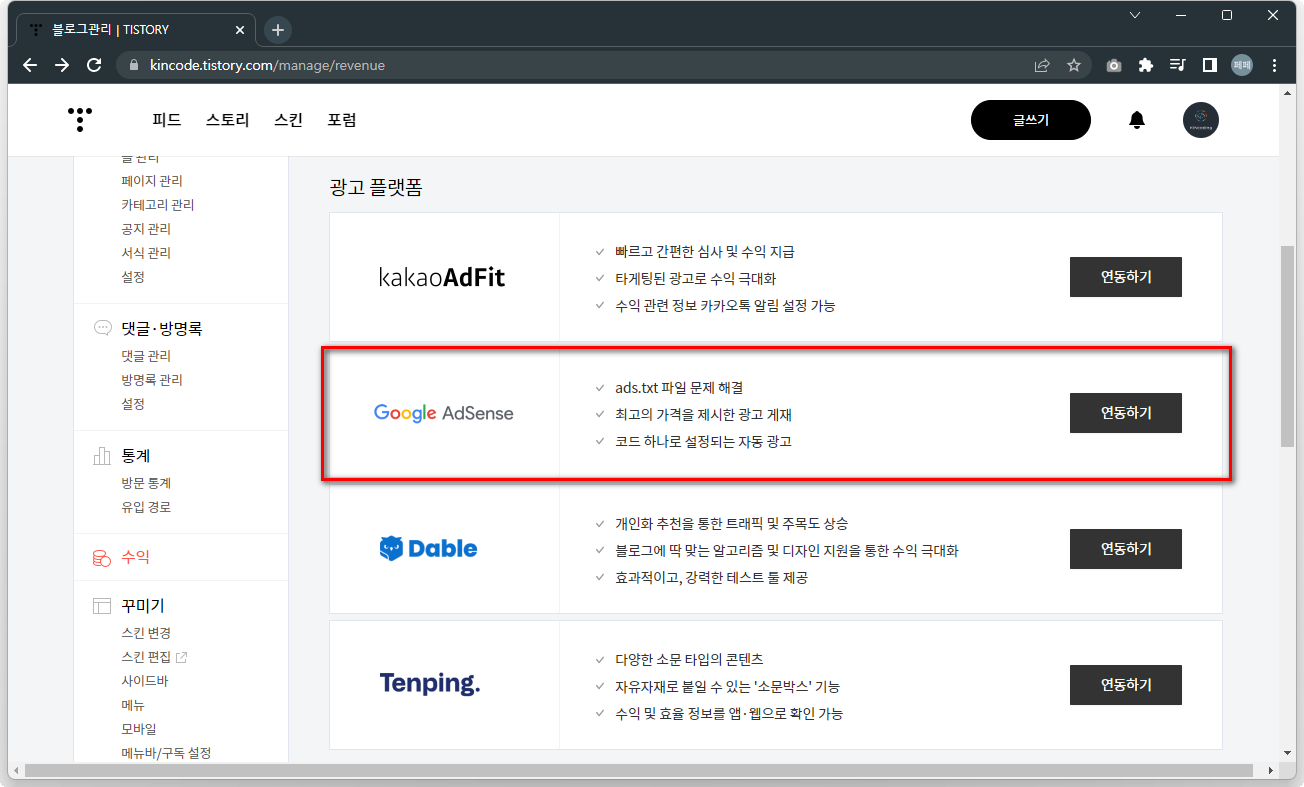
Task: Click the browser back arrow
Action: [30, 65]
